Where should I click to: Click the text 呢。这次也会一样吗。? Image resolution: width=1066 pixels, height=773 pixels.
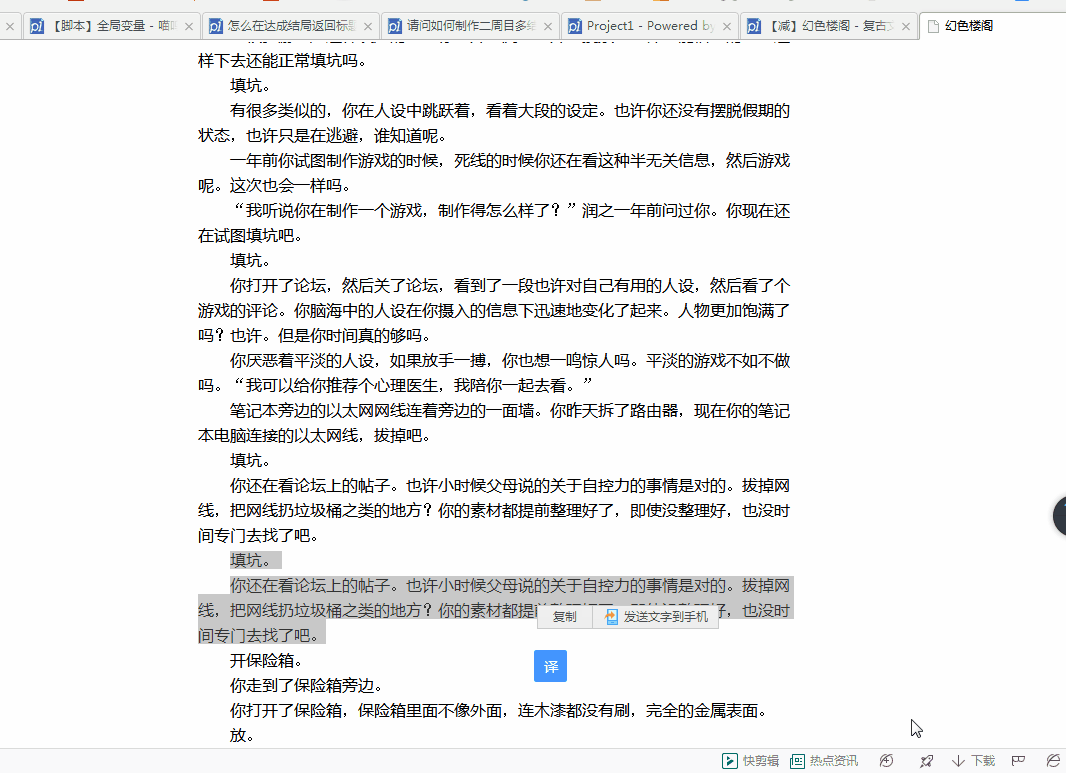274,186
